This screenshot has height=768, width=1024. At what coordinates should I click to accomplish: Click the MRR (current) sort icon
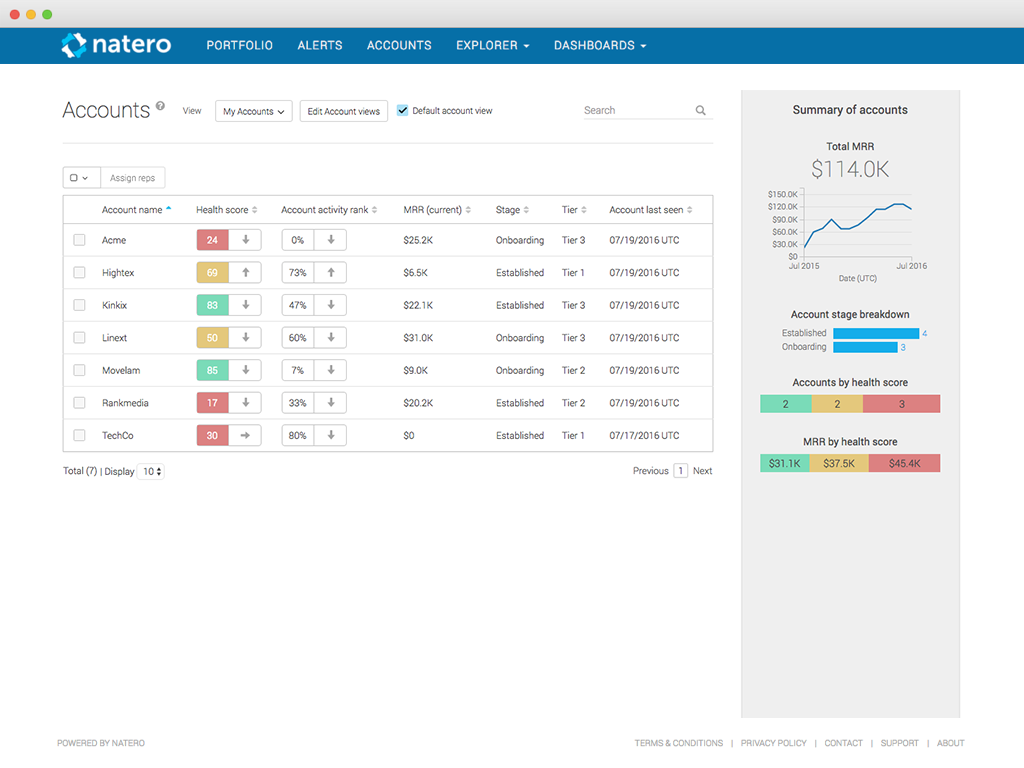[468, 210]
